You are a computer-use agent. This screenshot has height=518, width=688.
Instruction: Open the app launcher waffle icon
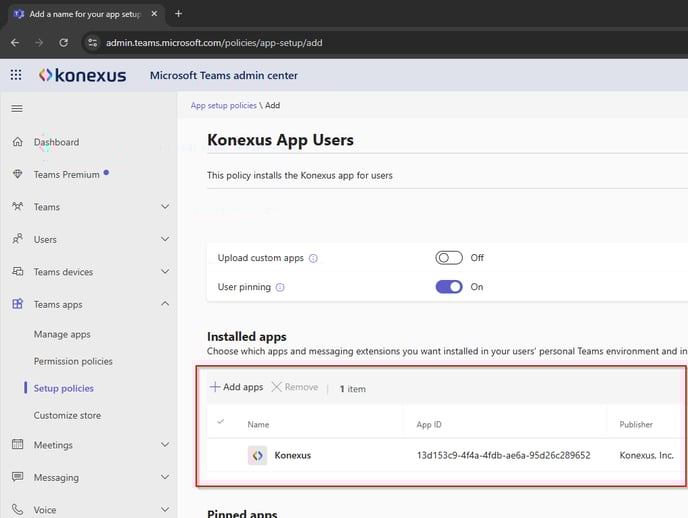pyautogui.click(x=16, y=75)
